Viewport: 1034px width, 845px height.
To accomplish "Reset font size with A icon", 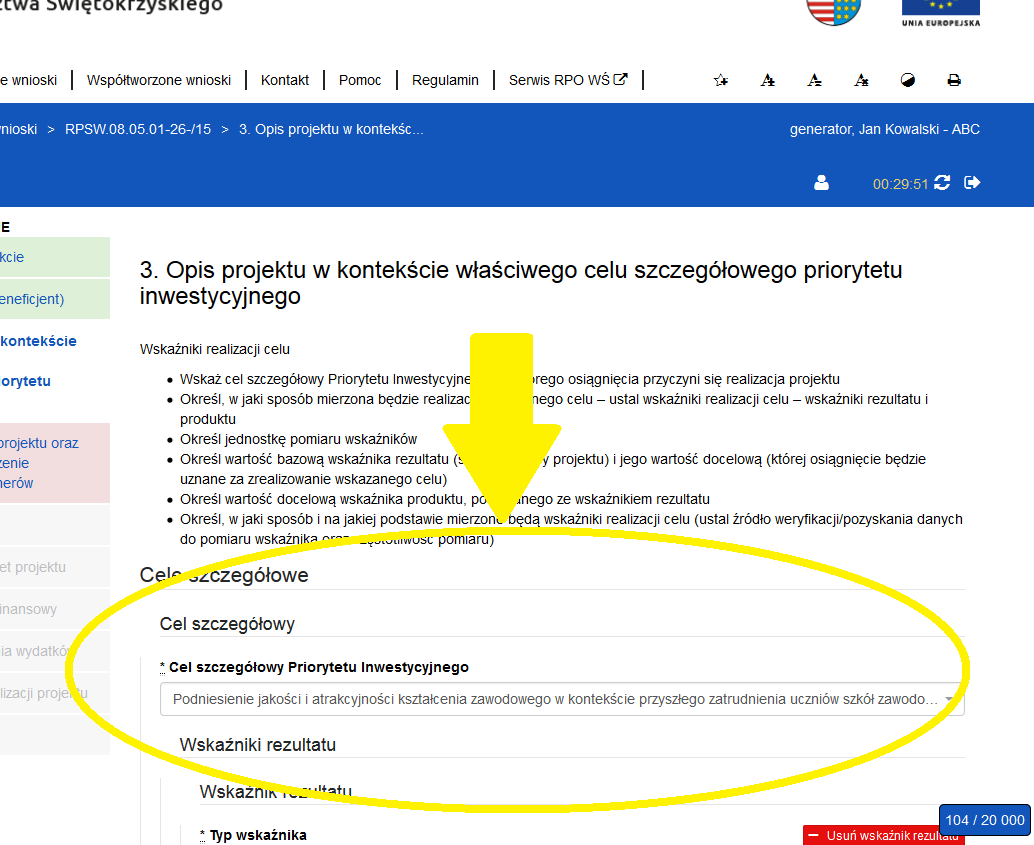I will point(861,80).
